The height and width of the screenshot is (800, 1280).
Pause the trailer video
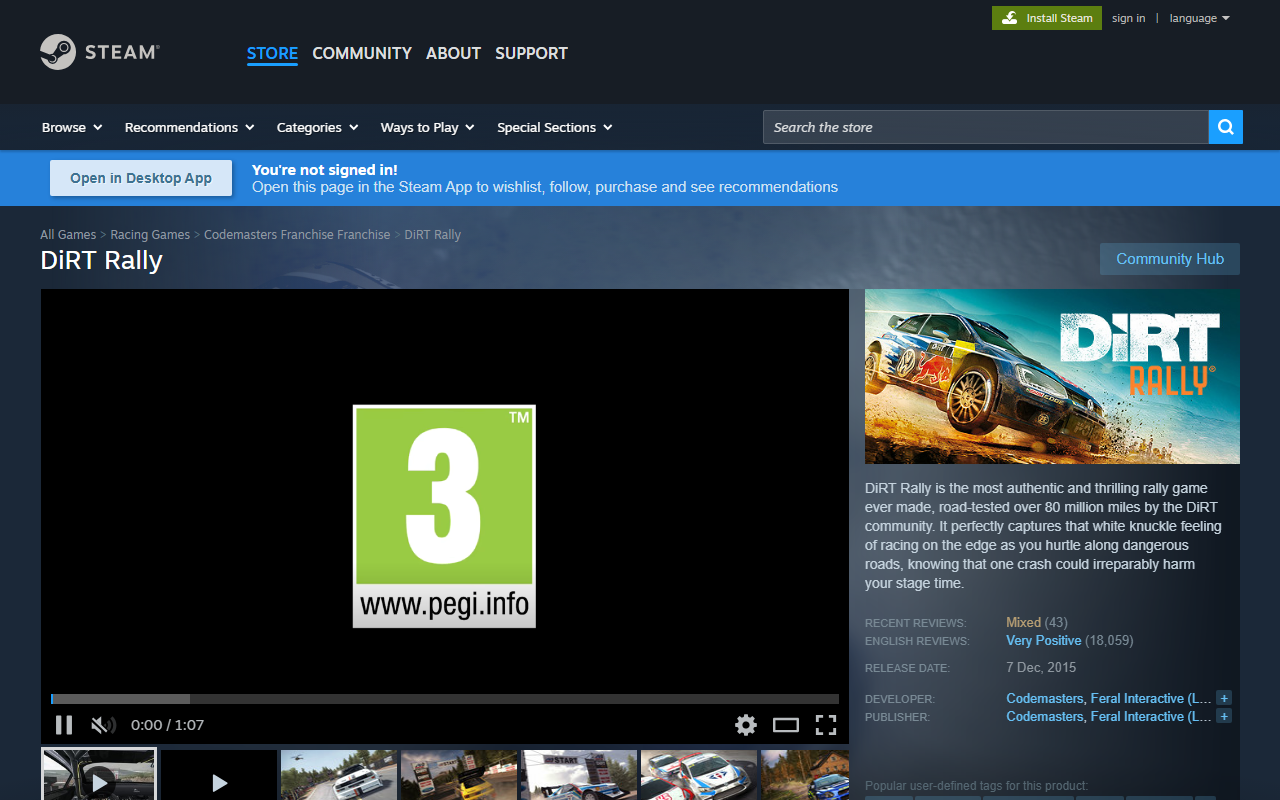(x=64, y=725)
